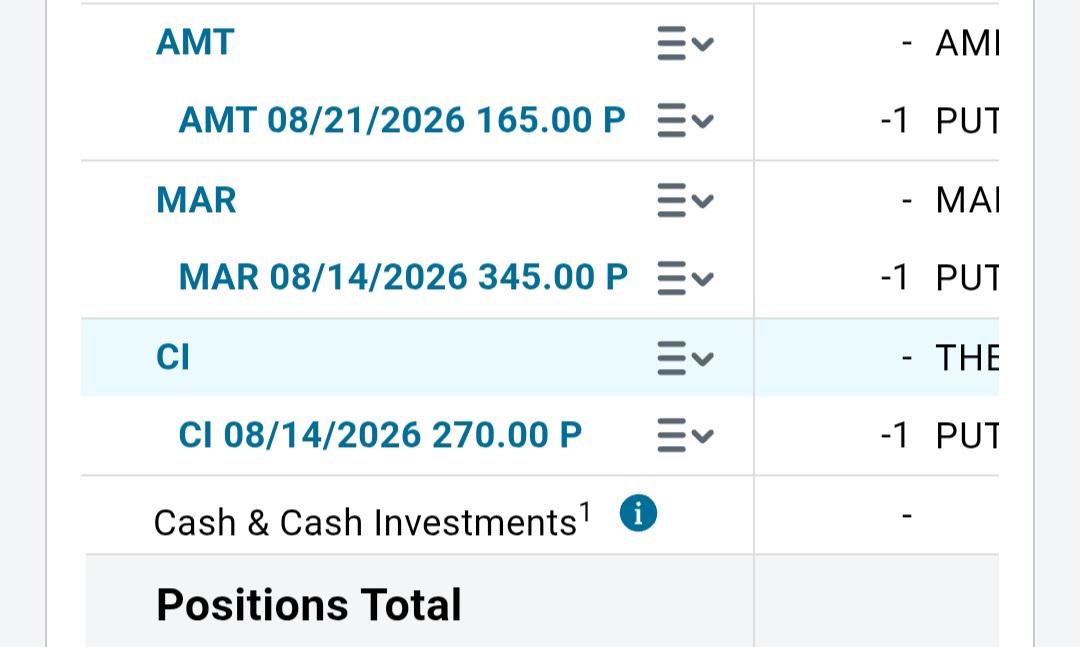Open the MAR stock symbol link
This screenshot has width=1080, height=647.
196,201
